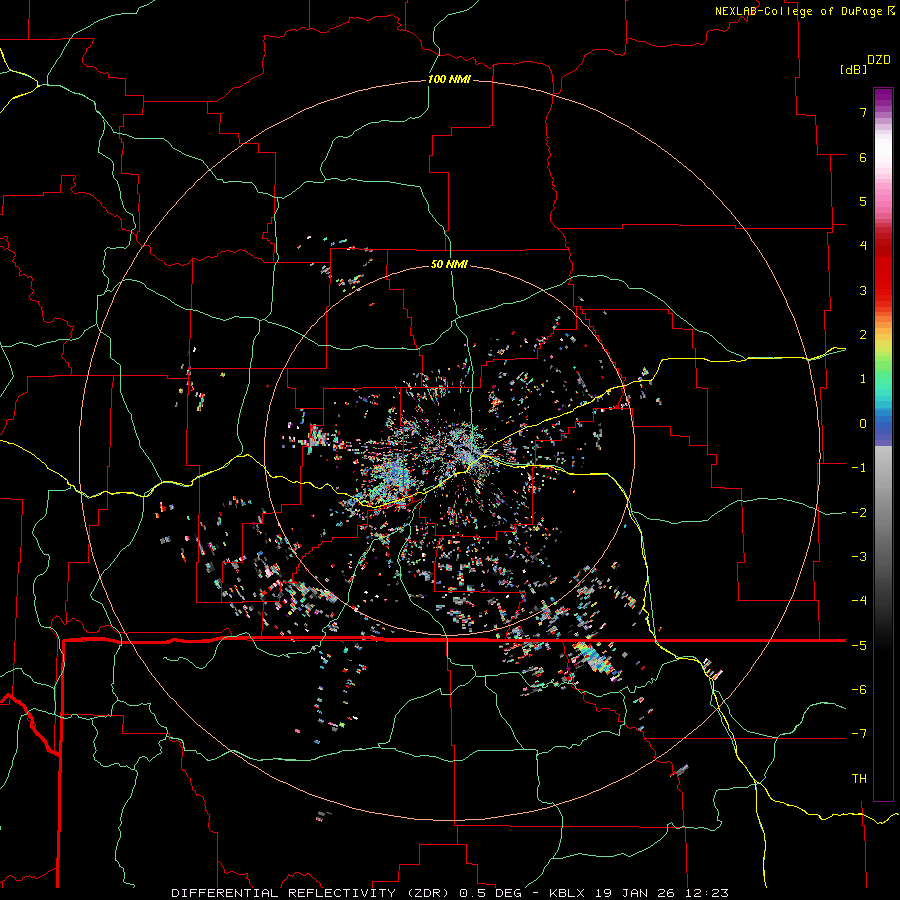Viewport: 900px width, 900px height.
Task: Click the ZDR color scale bar
Action: (883, 444)
